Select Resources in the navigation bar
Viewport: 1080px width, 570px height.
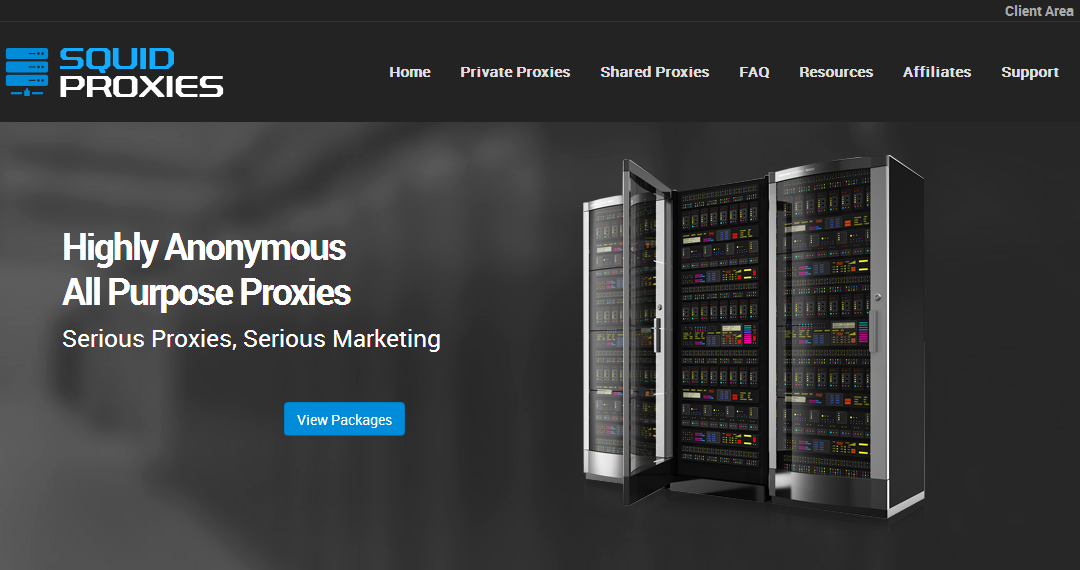point(836,72)
